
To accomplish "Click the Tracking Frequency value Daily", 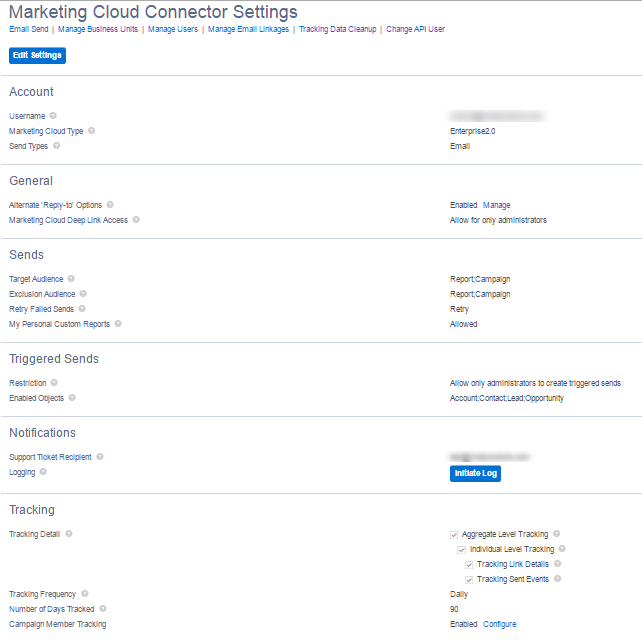I will click(x=459, y=594).
